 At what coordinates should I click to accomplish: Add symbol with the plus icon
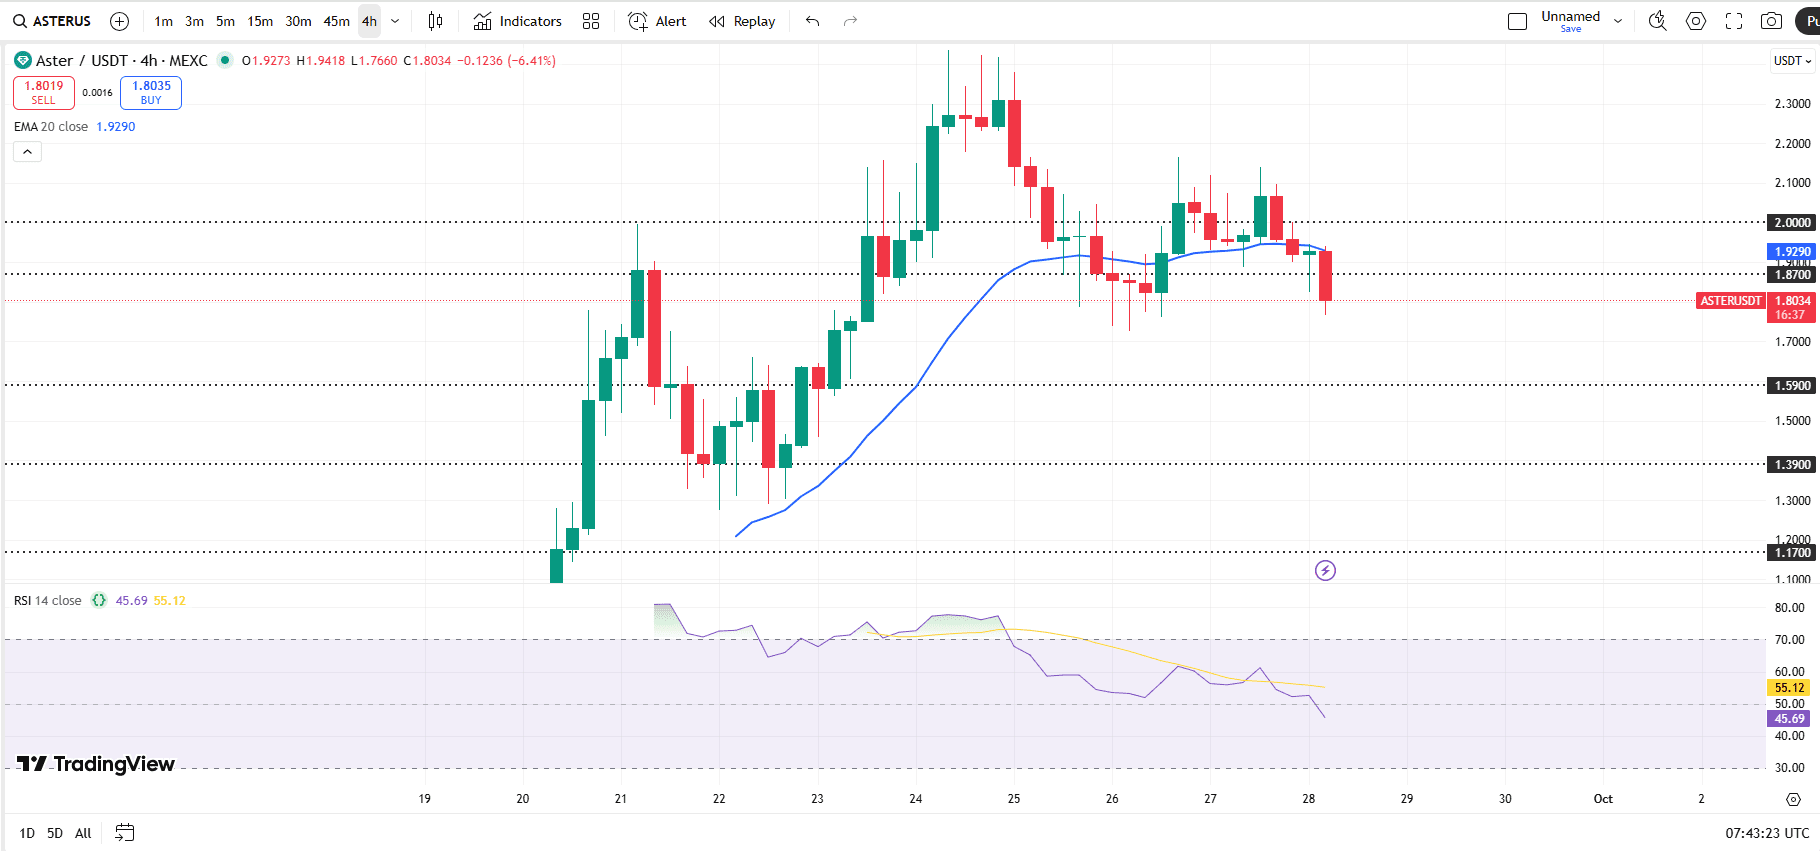pos(119,21)
